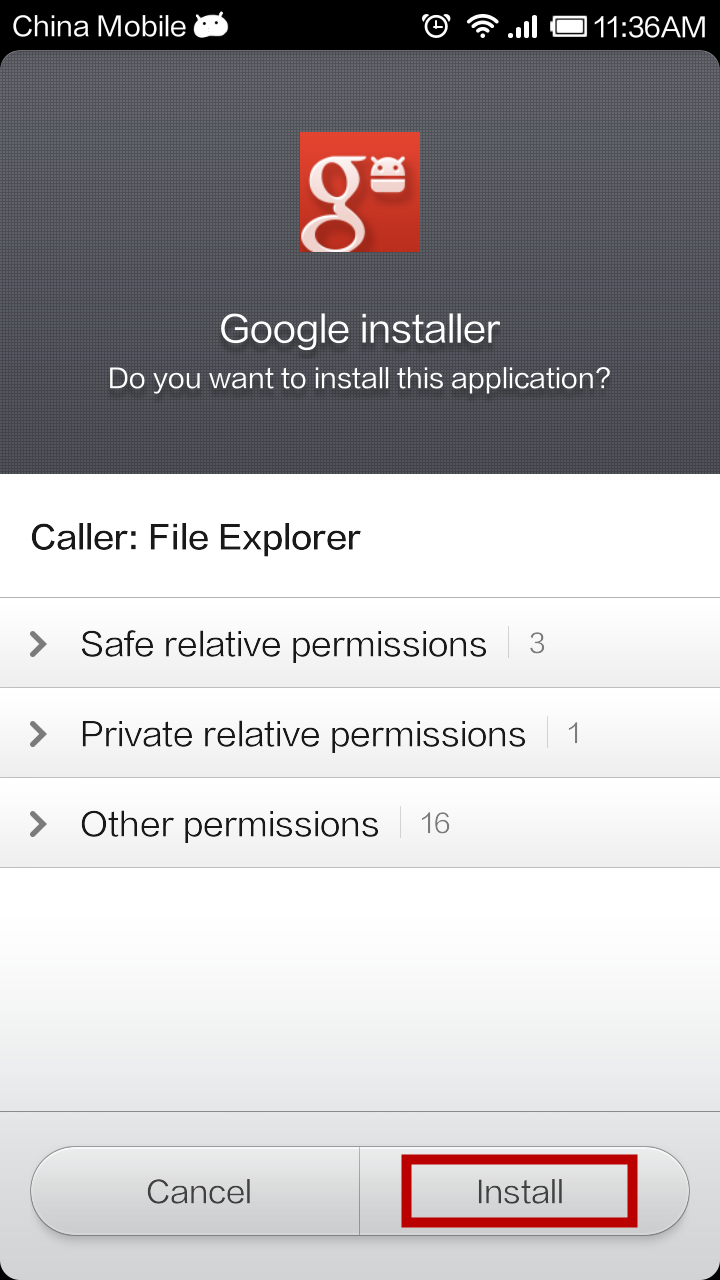Tap the China Mobile carrier label

click(99, 26)
